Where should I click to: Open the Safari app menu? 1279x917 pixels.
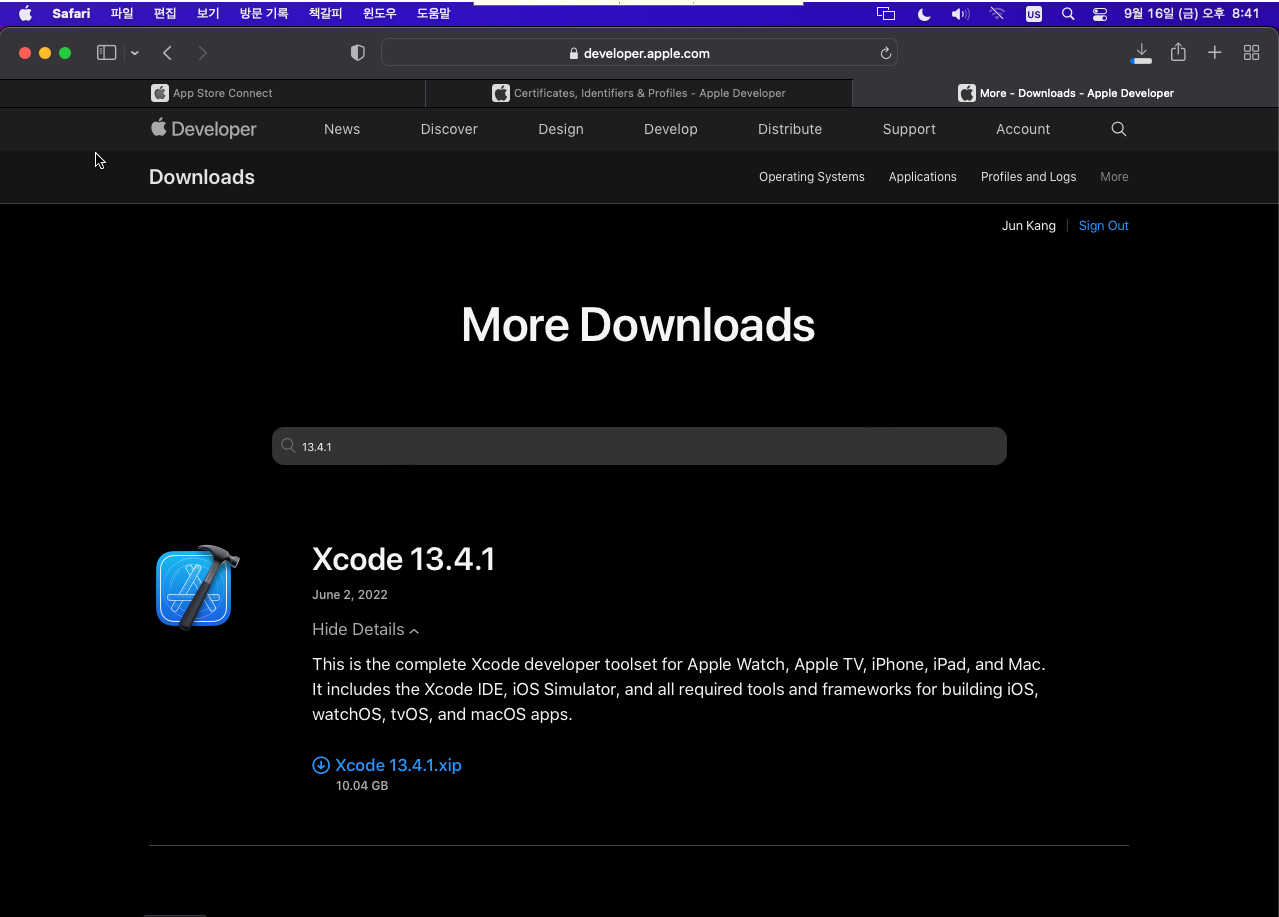tap(71, 14)
